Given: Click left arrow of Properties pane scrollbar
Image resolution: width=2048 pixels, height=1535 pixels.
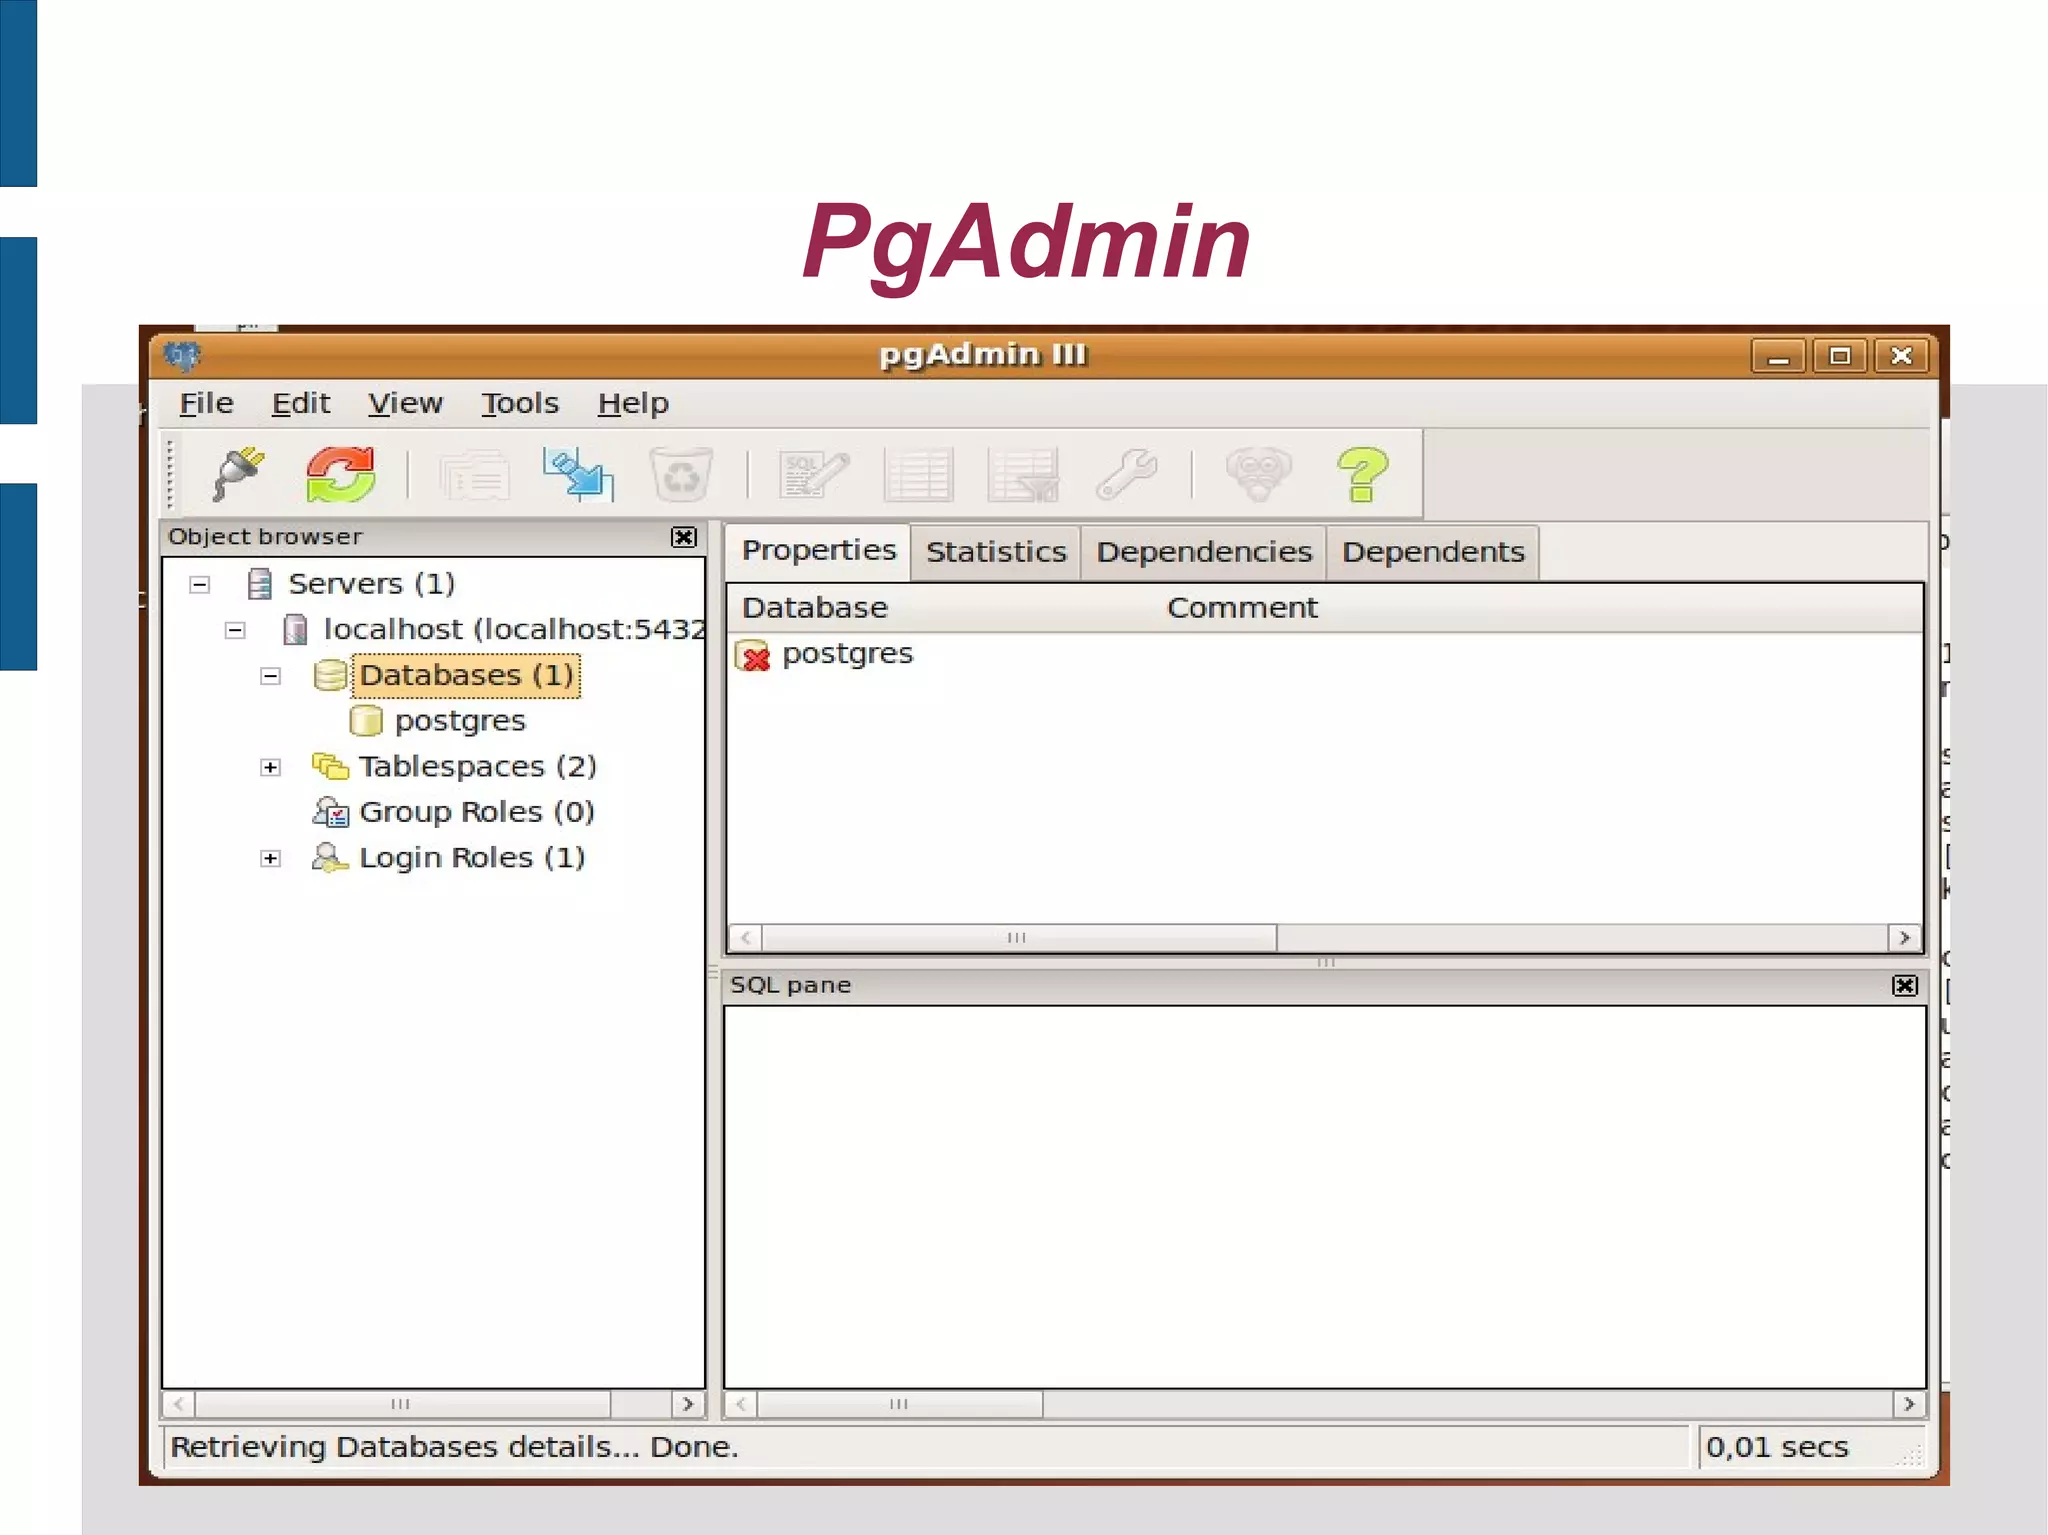Looking at the screenshot, I should click(x=745, y=938).
